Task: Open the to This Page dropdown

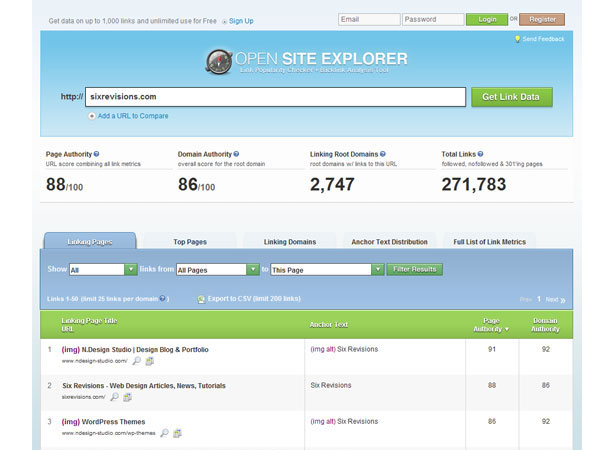Action: click(x=327, y=270)
